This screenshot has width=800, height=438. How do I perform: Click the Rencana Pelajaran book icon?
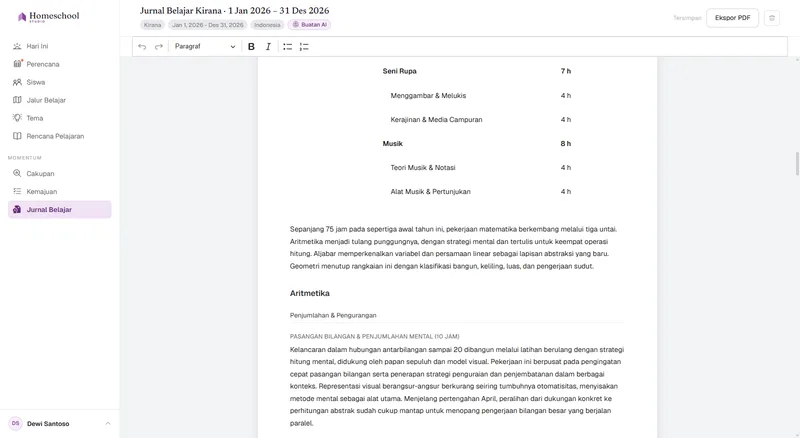click(17, 136)
